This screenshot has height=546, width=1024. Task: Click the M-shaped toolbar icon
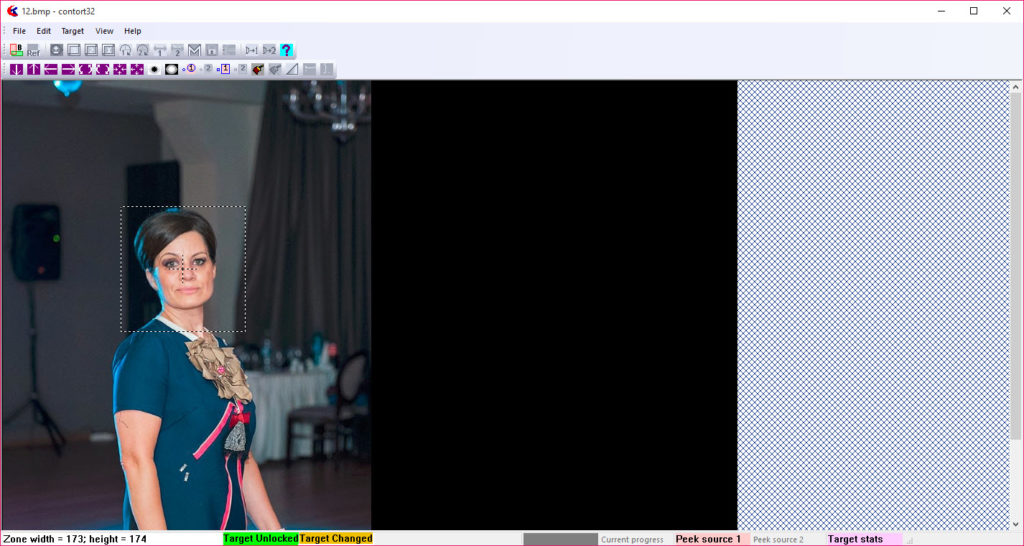[194, 50]
